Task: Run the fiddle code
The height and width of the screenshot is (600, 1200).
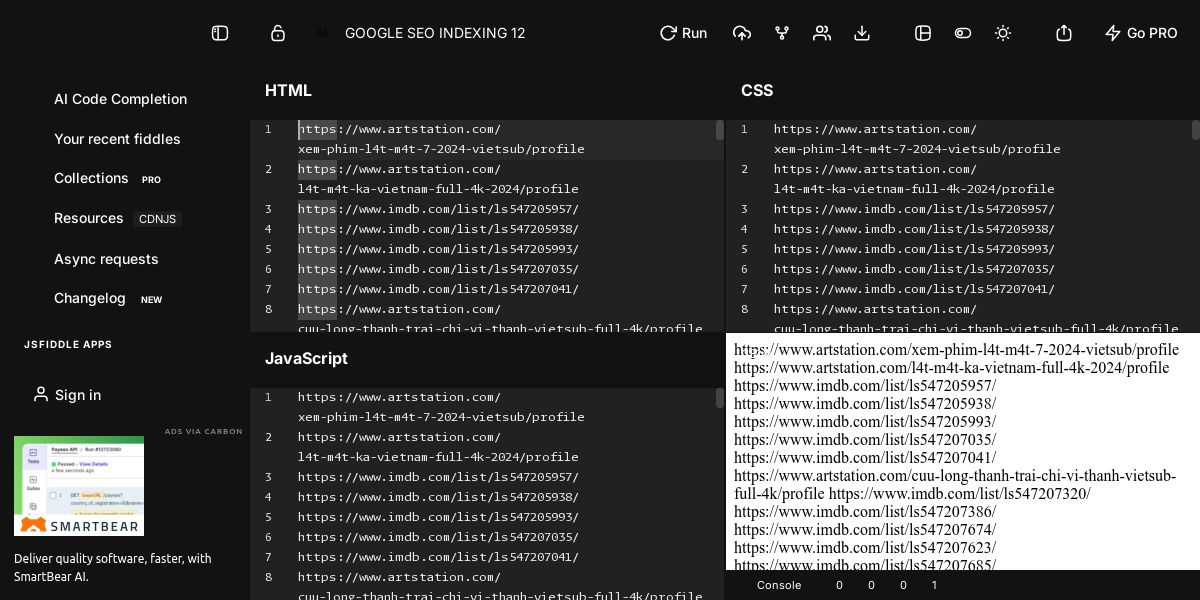Action: pyautogui.click(x=683, y=33)
